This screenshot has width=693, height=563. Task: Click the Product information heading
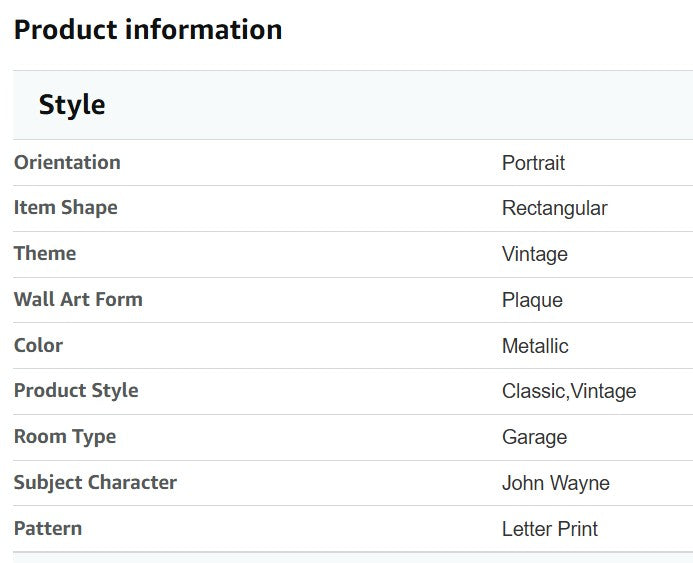148,30
